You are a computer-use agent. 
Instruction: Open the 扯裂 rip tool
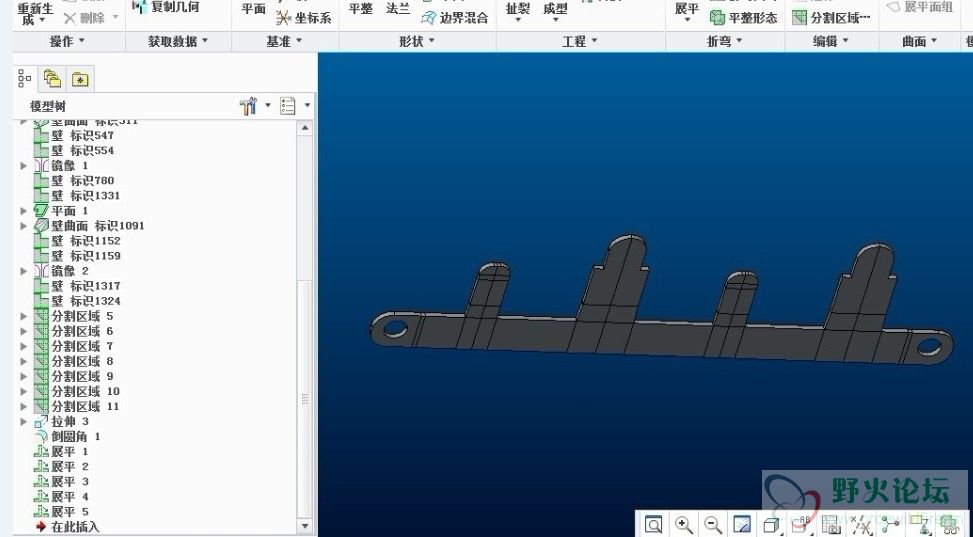click(518, 12)
